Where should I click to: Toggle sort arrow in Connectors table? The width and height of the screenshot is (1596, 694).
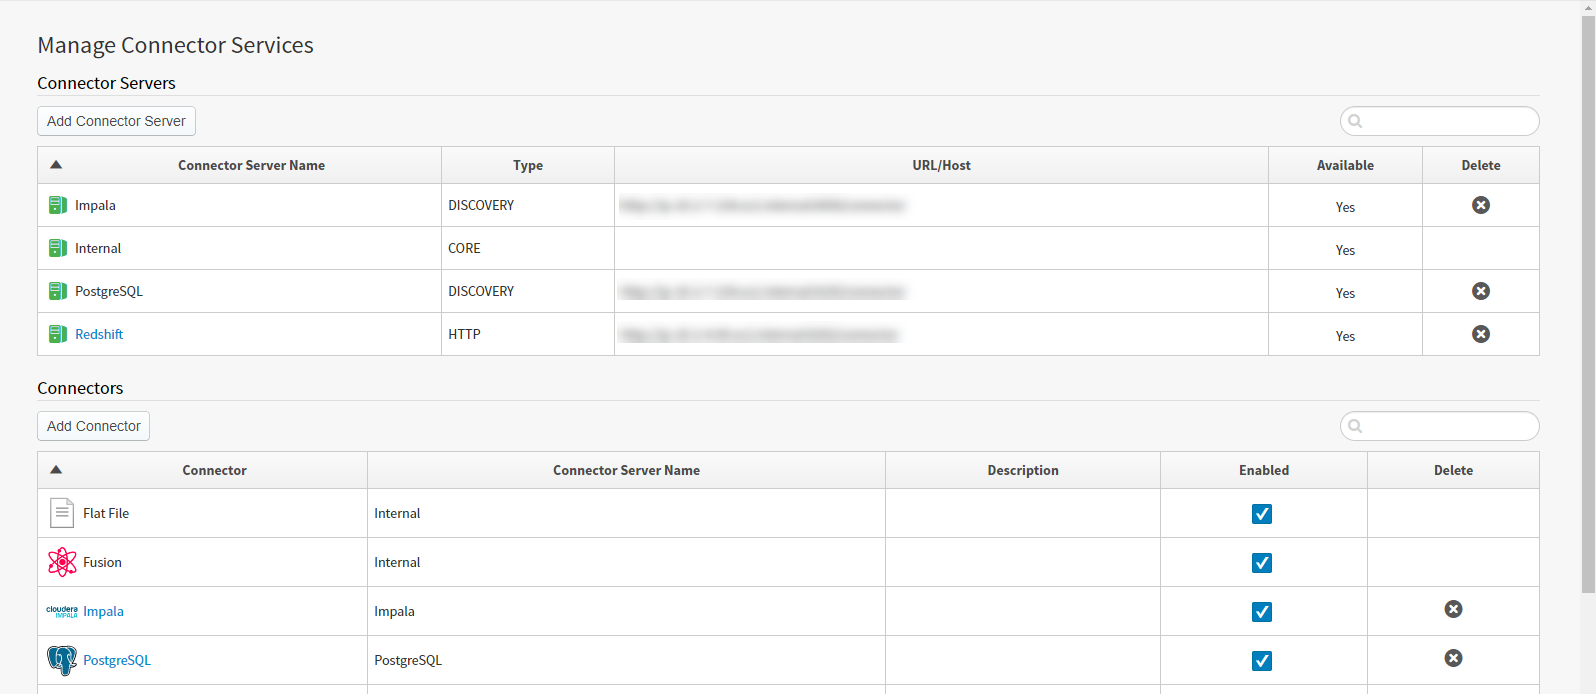[x=56, y=470]
